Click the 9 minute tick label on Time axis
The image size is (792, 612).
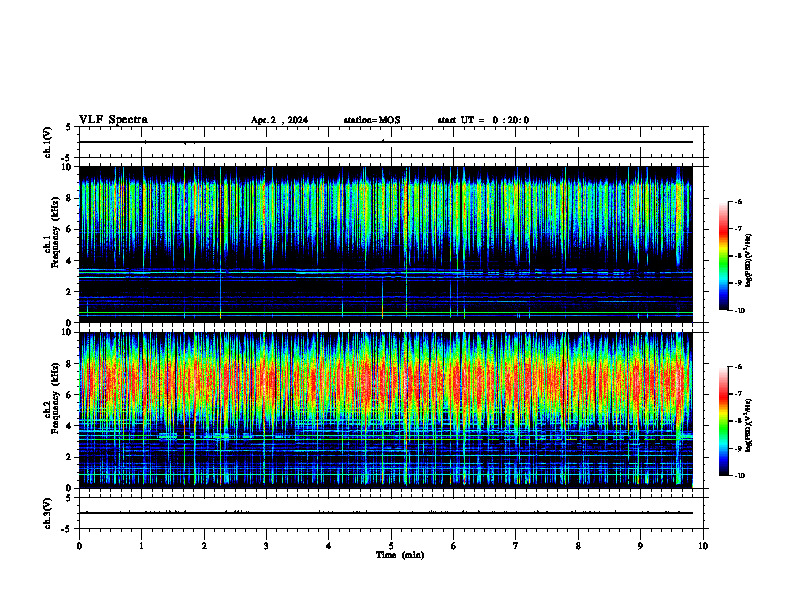640,546
